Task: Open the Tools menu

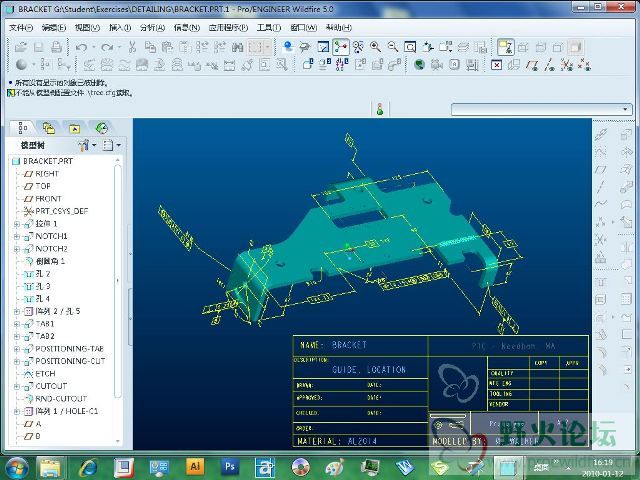Action: [x=269, y=27]
